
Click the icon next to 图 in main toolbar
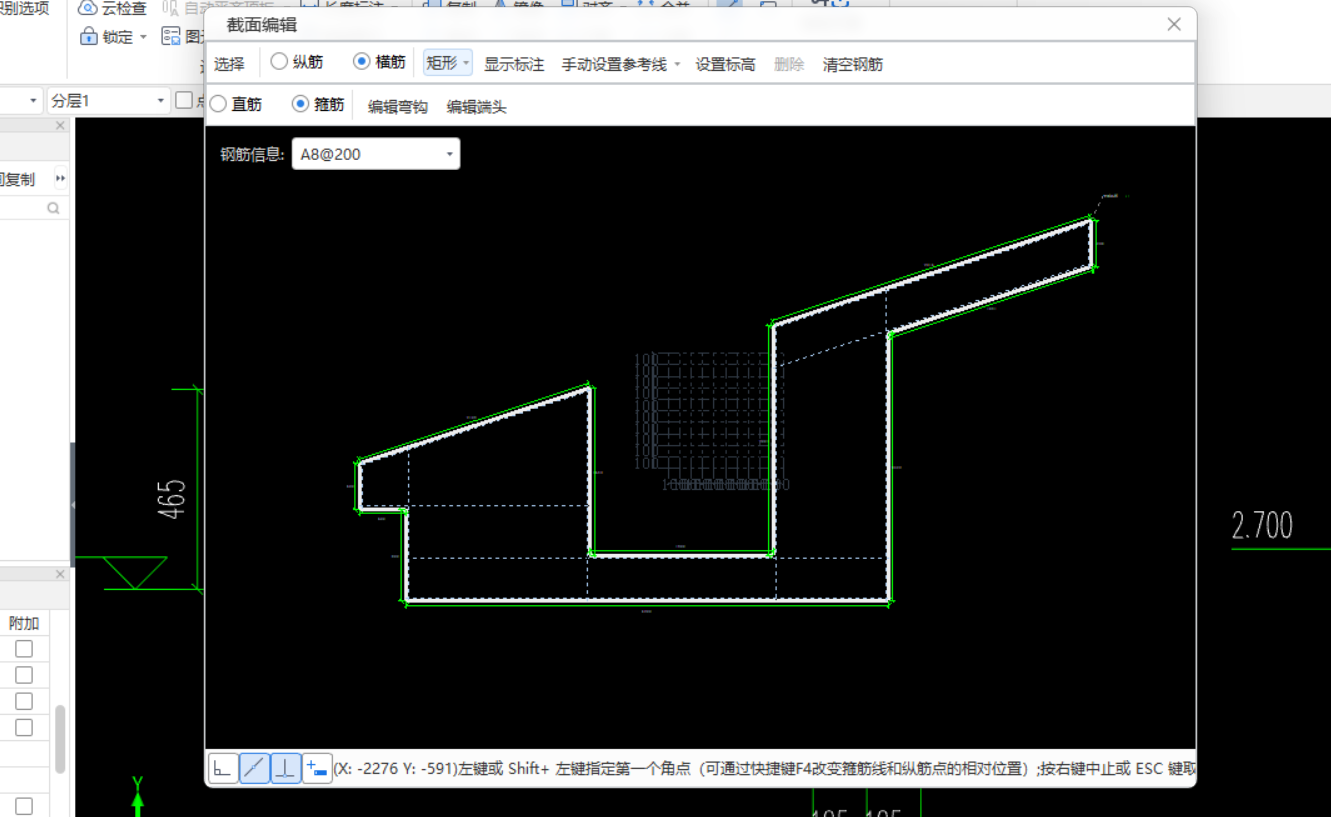point(171,37)
